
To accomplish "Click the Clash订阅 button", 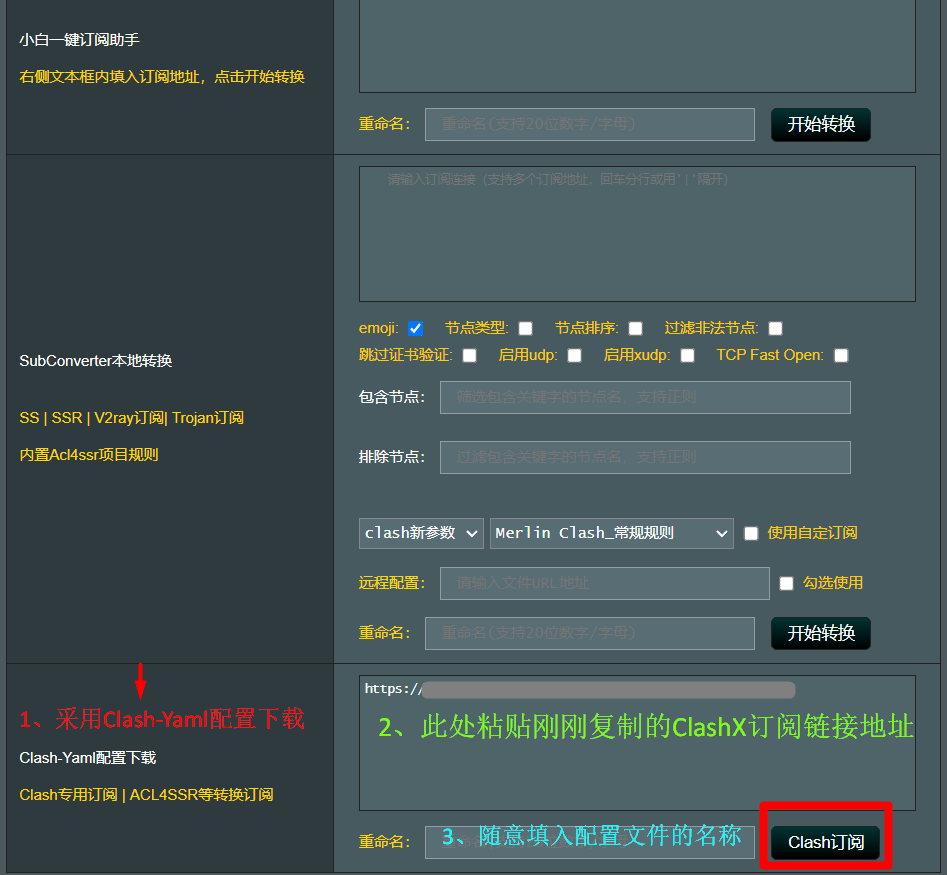I will [x=826, y=842].
